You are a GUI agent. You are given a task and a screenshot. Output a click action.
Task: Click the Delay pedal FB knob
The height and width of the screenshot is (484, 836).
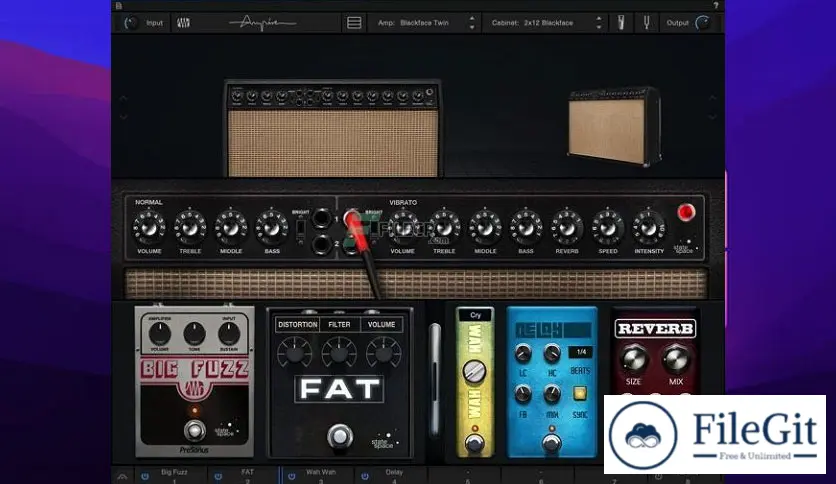click(523, 394)
